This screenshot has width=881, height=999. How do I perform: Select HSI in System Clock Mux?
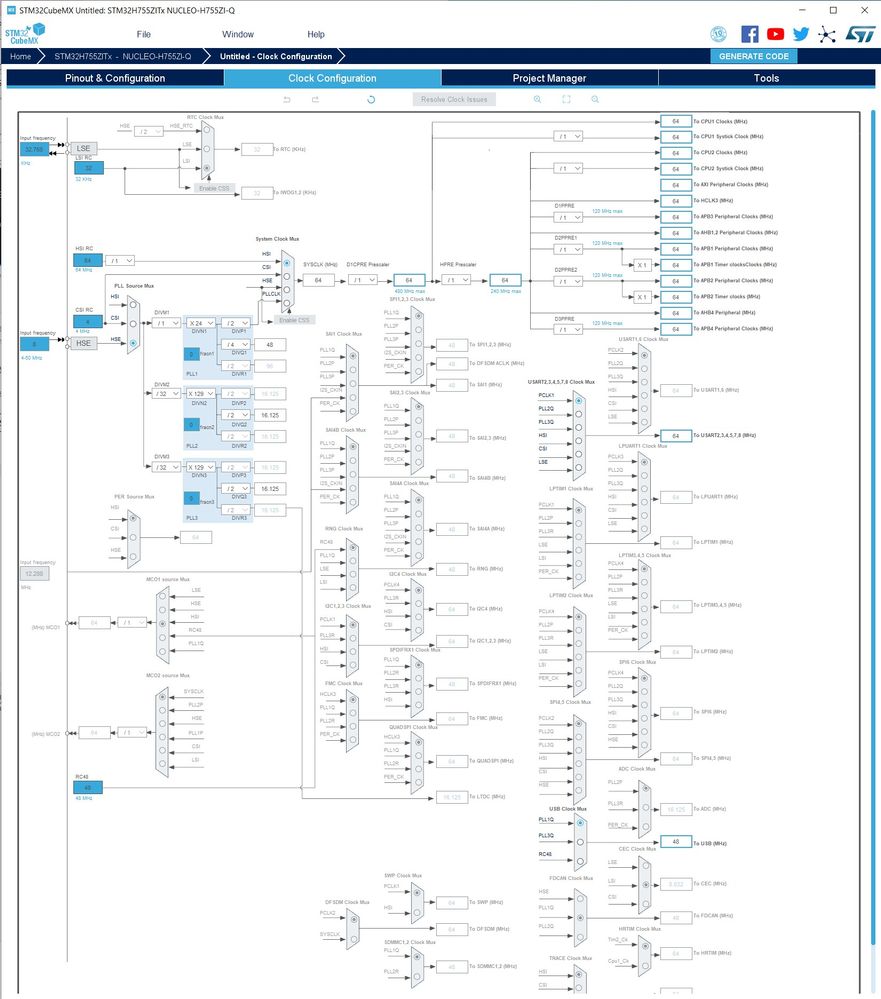287,262
